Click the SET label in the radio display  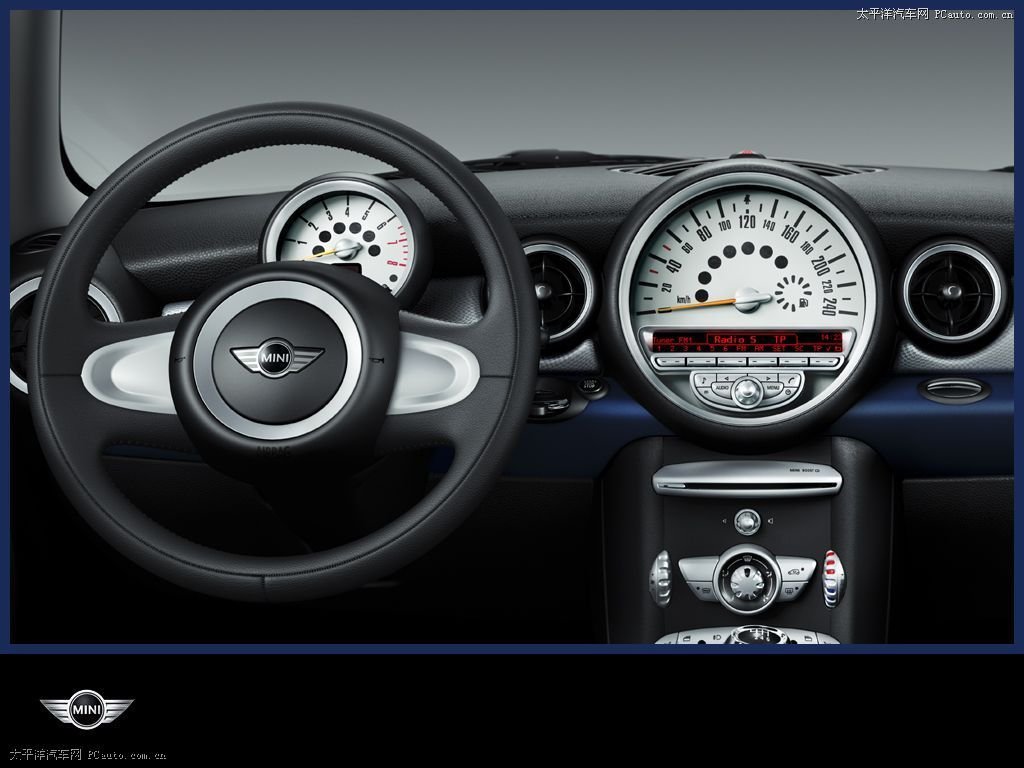click(x=779, y=349)
